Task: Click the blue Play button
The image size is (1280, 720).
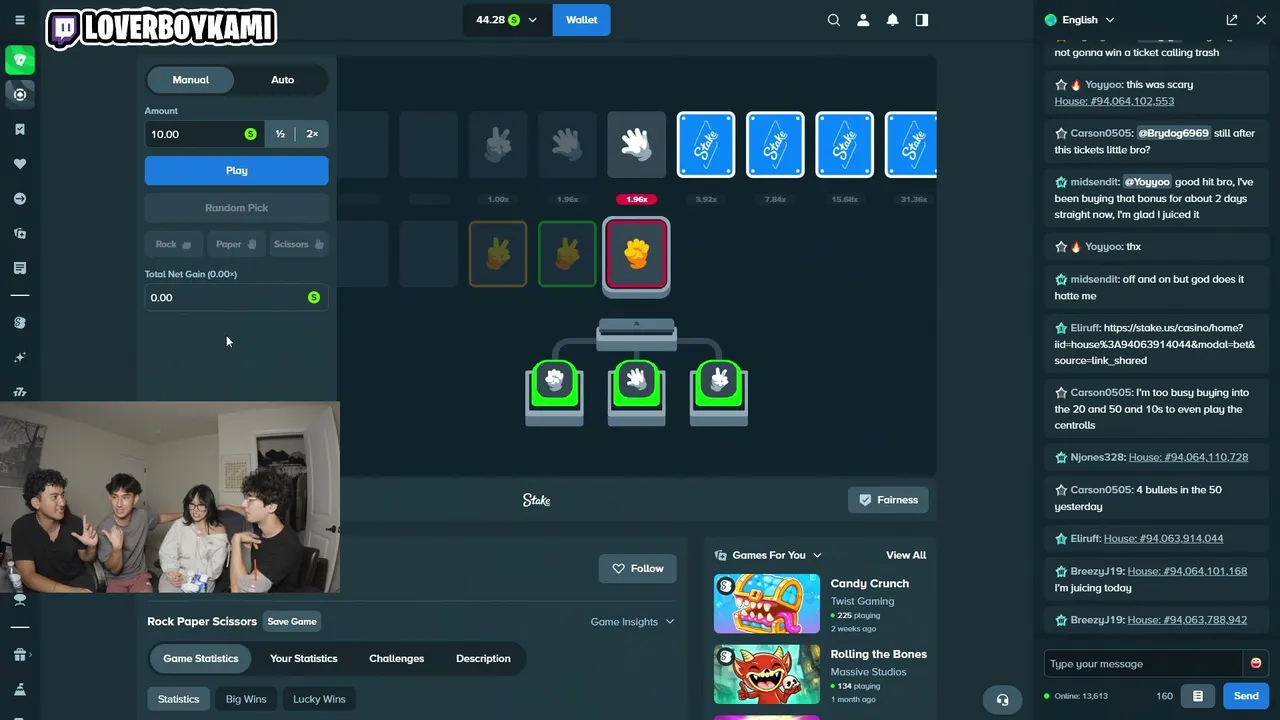Action: [x=237, y=170]
